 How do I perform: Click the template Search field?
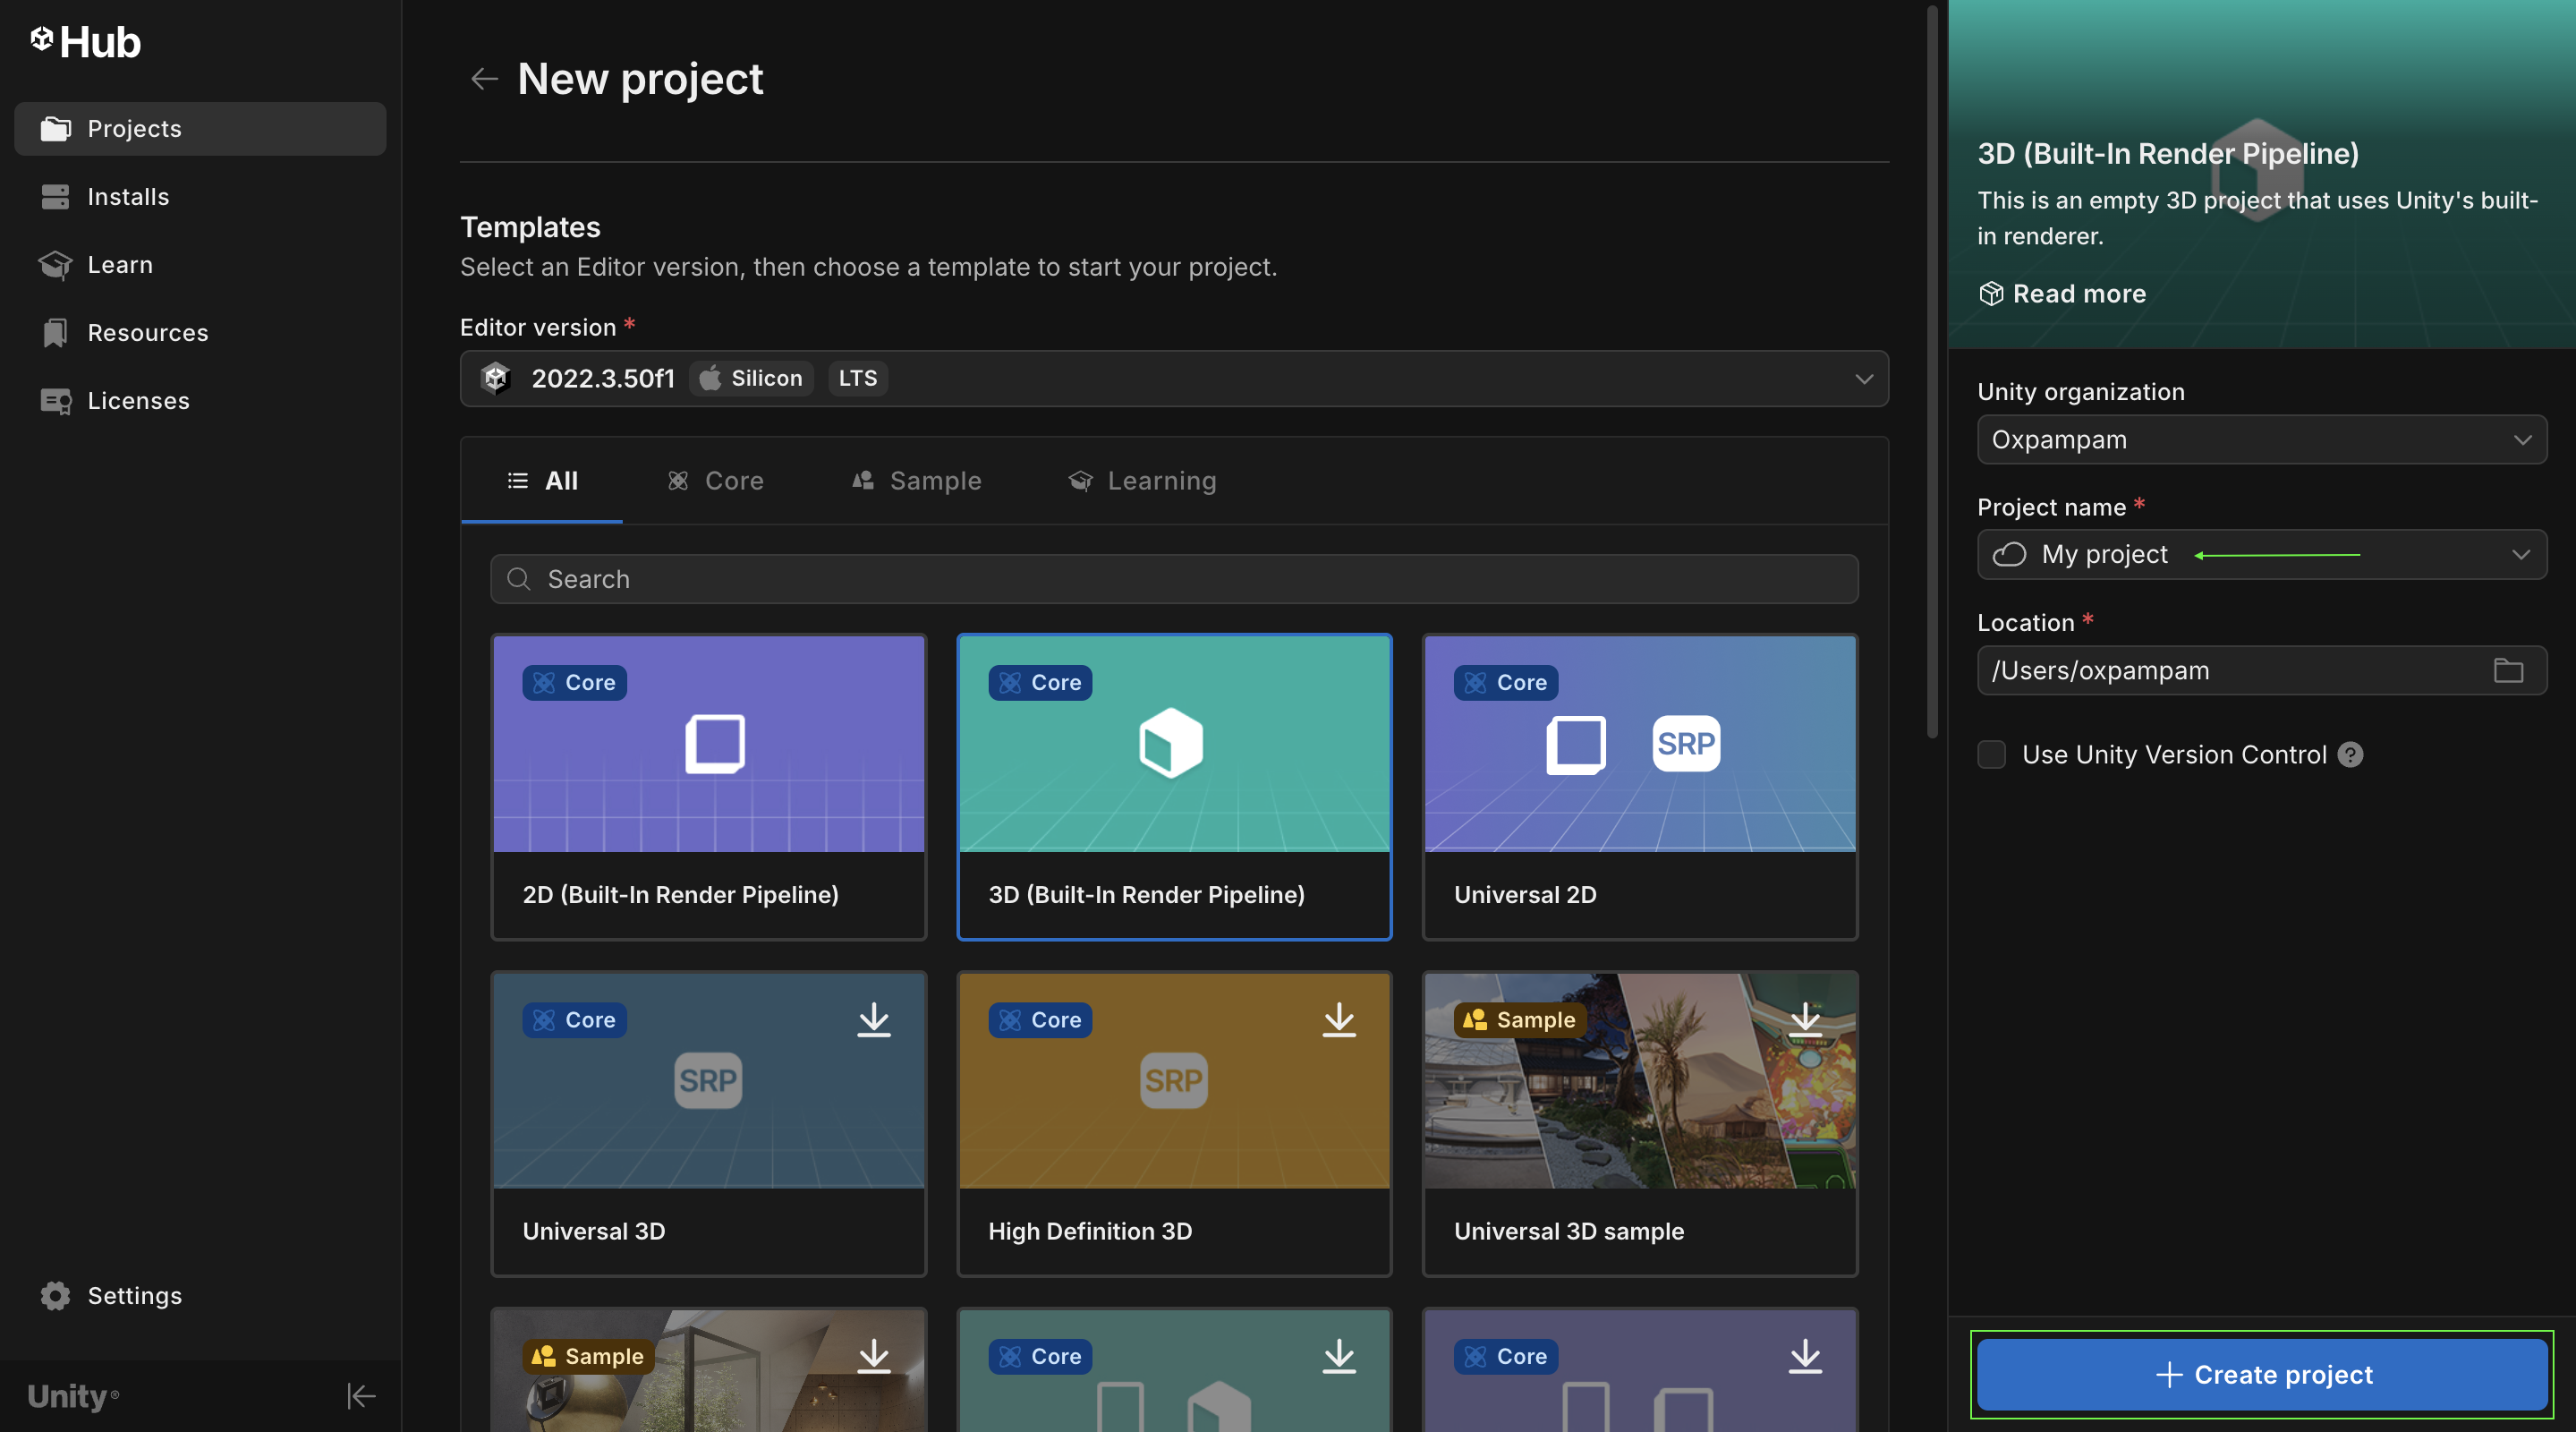(x=1174, y=579)
